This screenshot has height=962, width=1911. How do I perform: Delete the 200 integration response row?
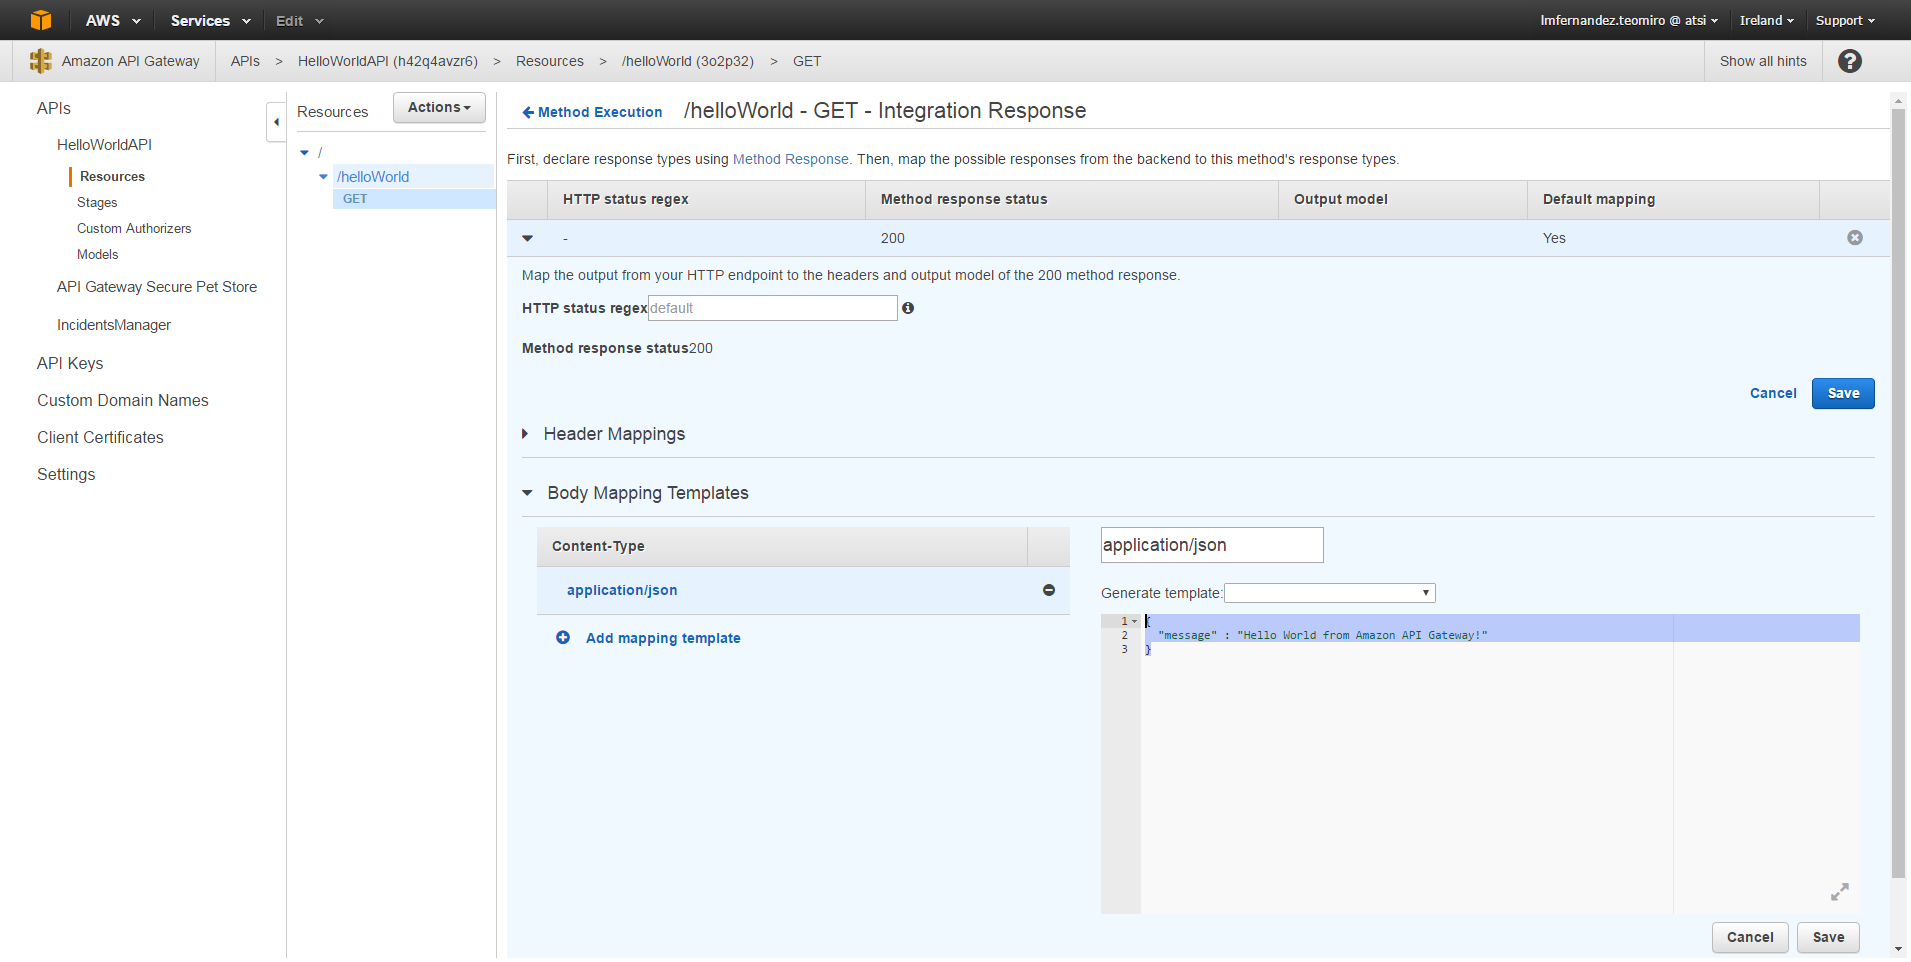(1855, 238)
